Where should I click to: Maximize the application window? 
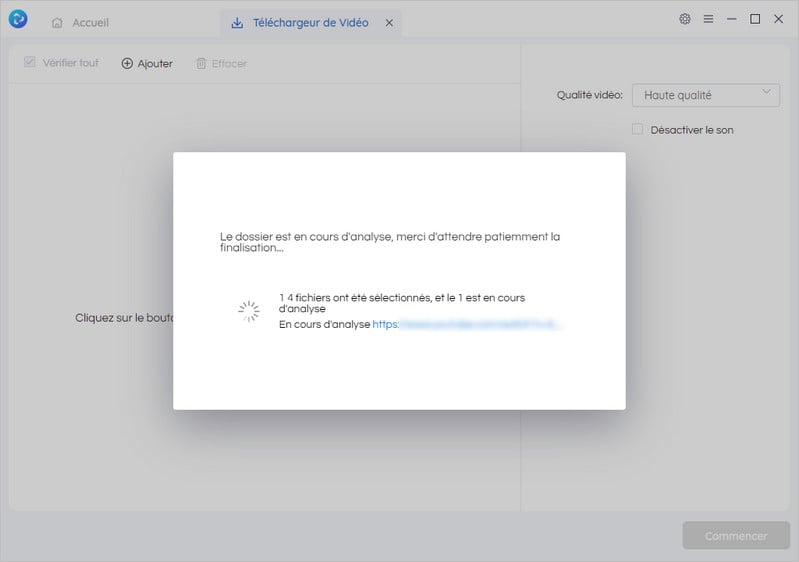(755, 19)
